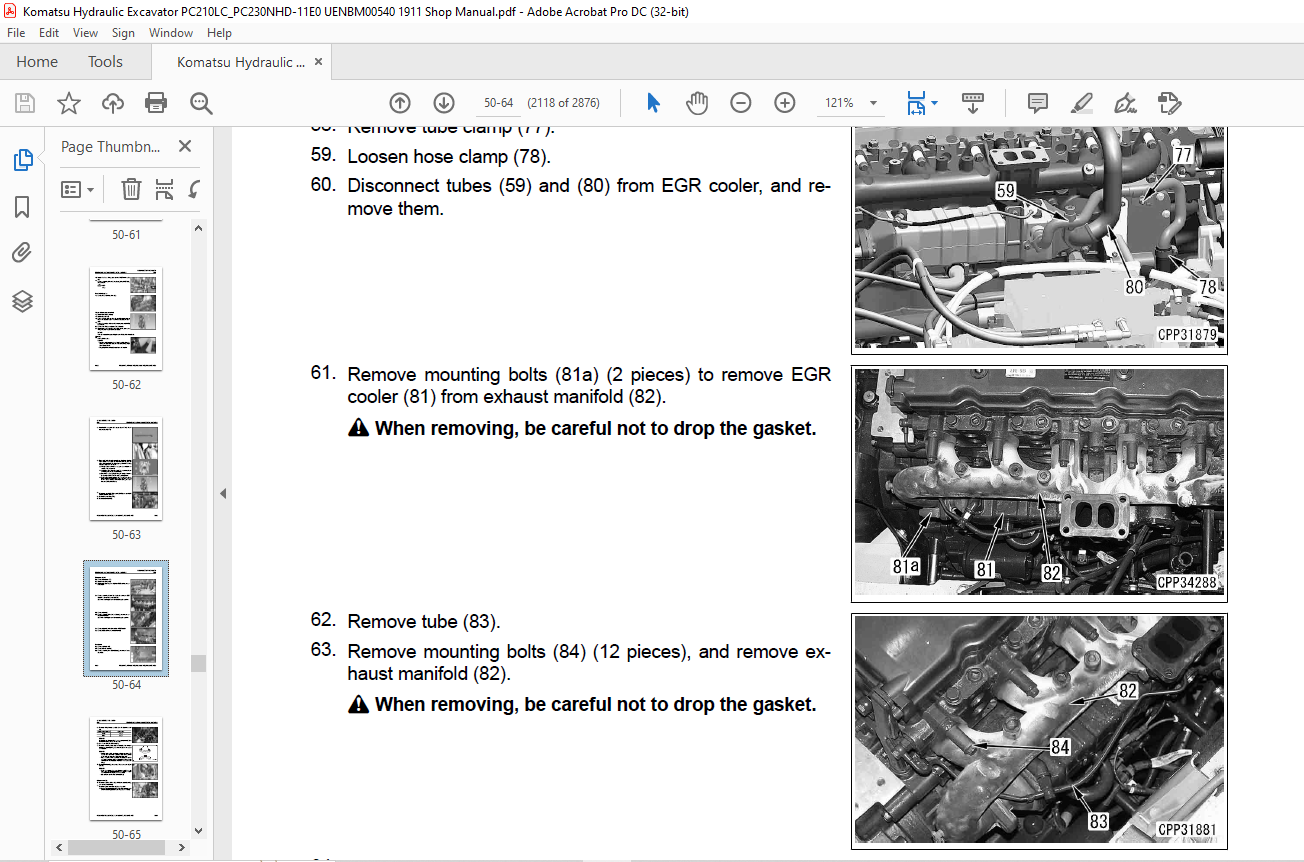Zoom out with the minus icon
Screen dimensions: 1304x862
pos(741,103)
